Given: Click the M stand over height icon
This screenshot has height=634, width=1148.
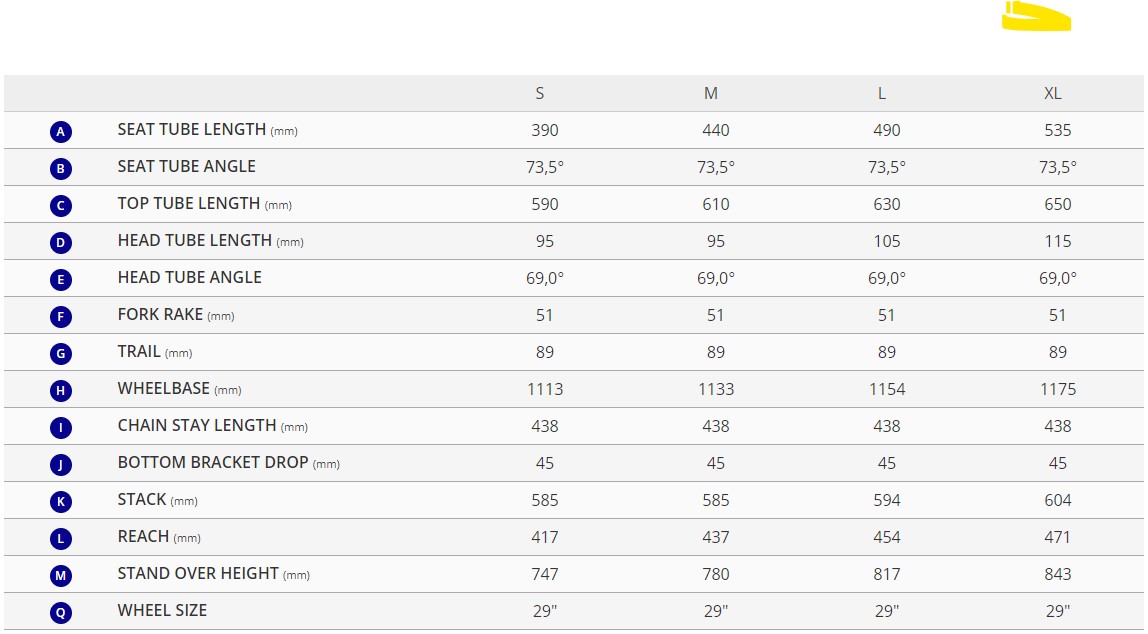Looking at the screenshot, I should coord(61,575).
